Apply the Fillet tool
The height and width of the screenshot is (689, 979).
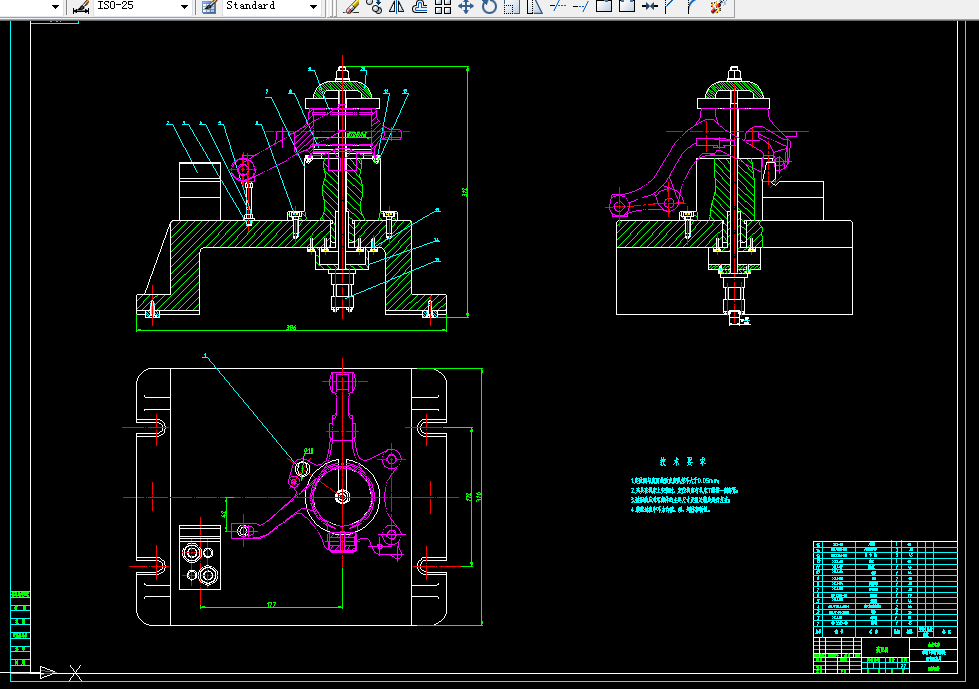tap(692, 7)
